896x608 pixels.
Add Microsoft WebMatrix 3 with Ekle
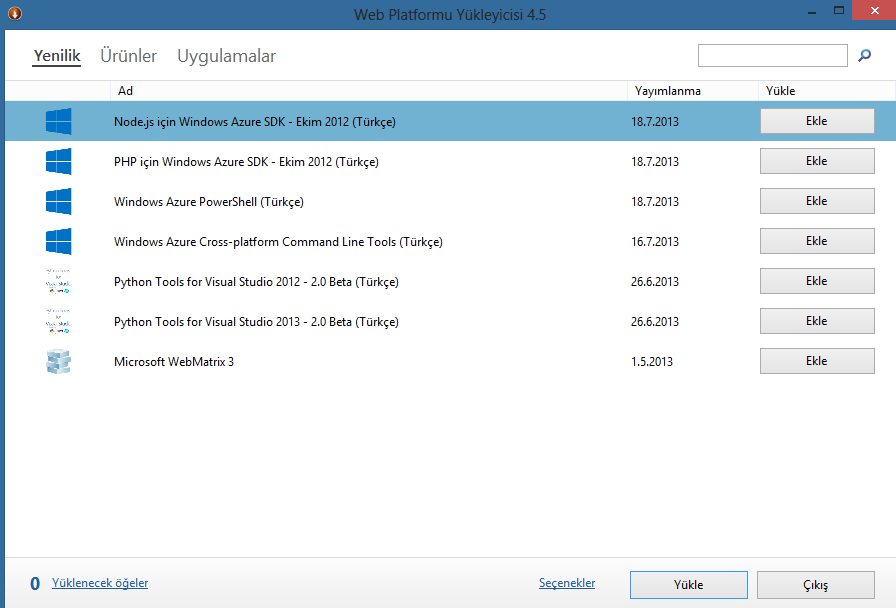817,361
